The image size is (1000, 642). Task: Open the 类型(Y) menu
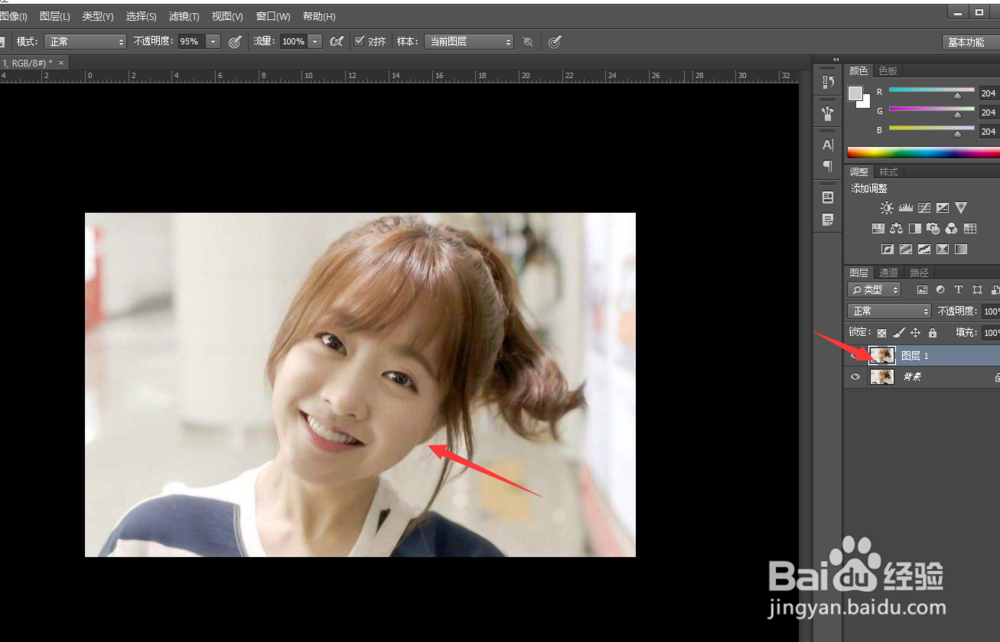98,17
